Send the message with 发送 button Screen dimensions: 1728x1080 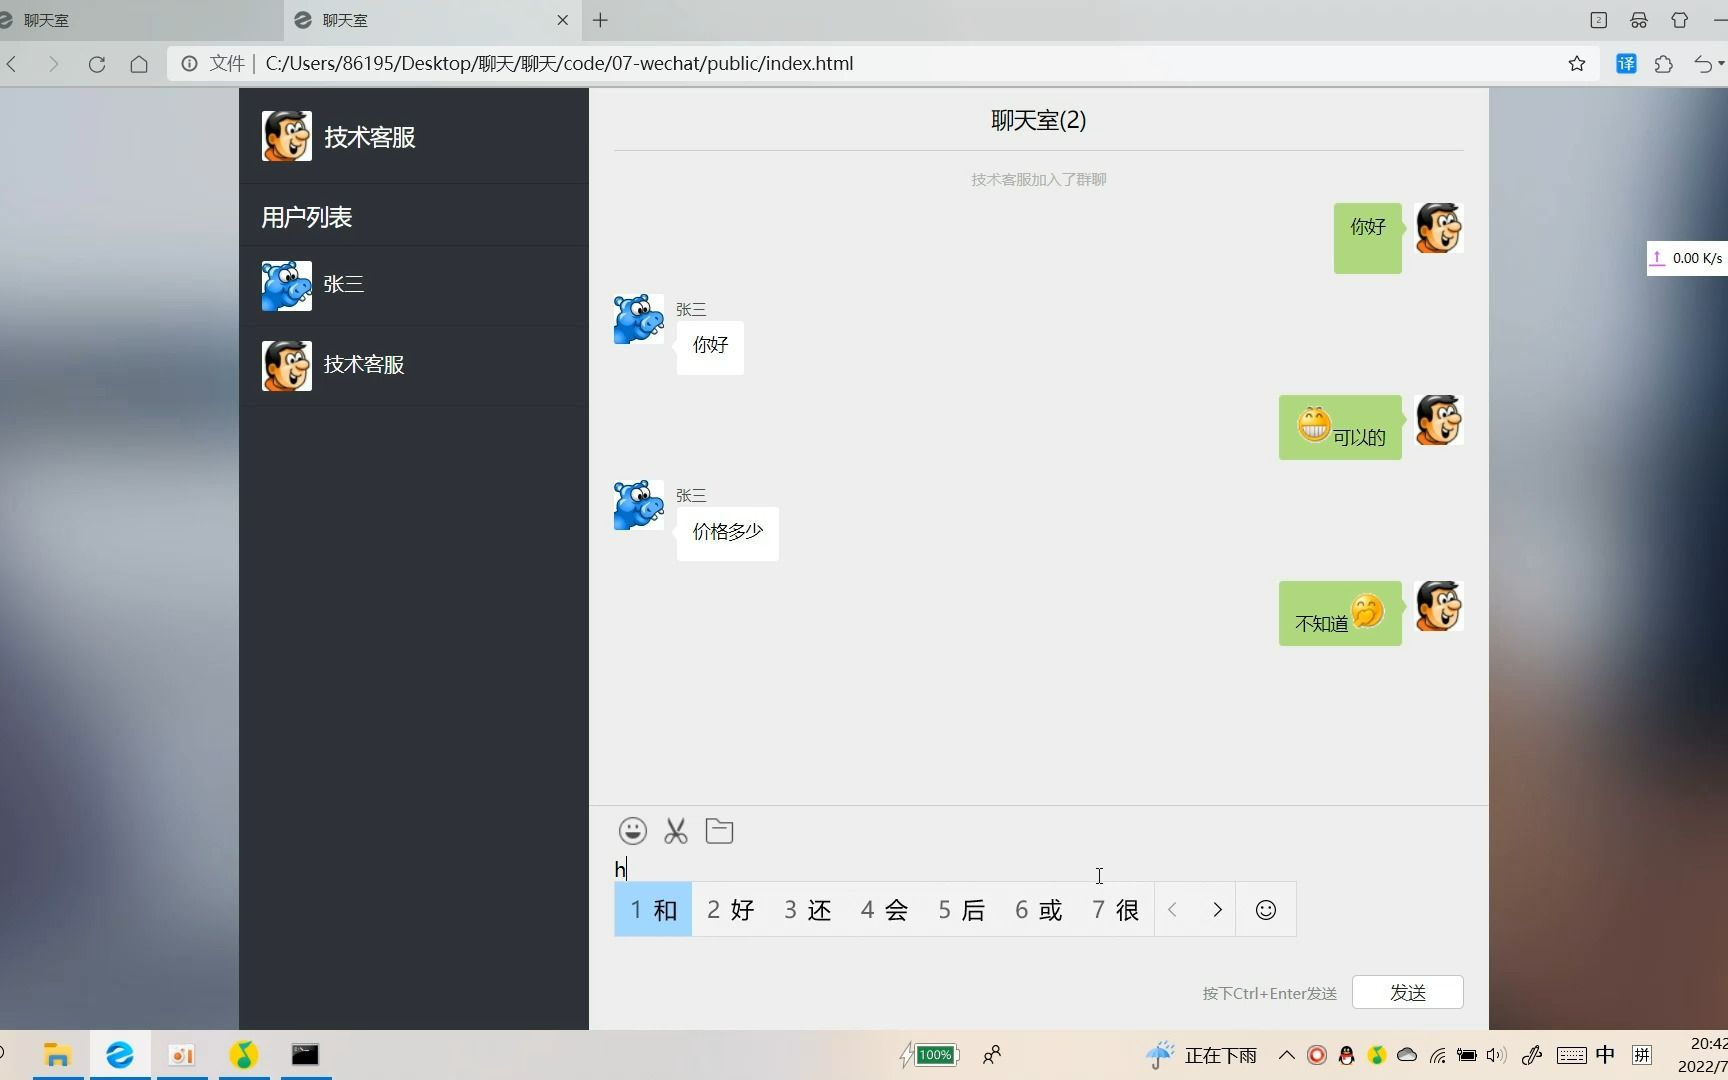tap(1407, 992)
